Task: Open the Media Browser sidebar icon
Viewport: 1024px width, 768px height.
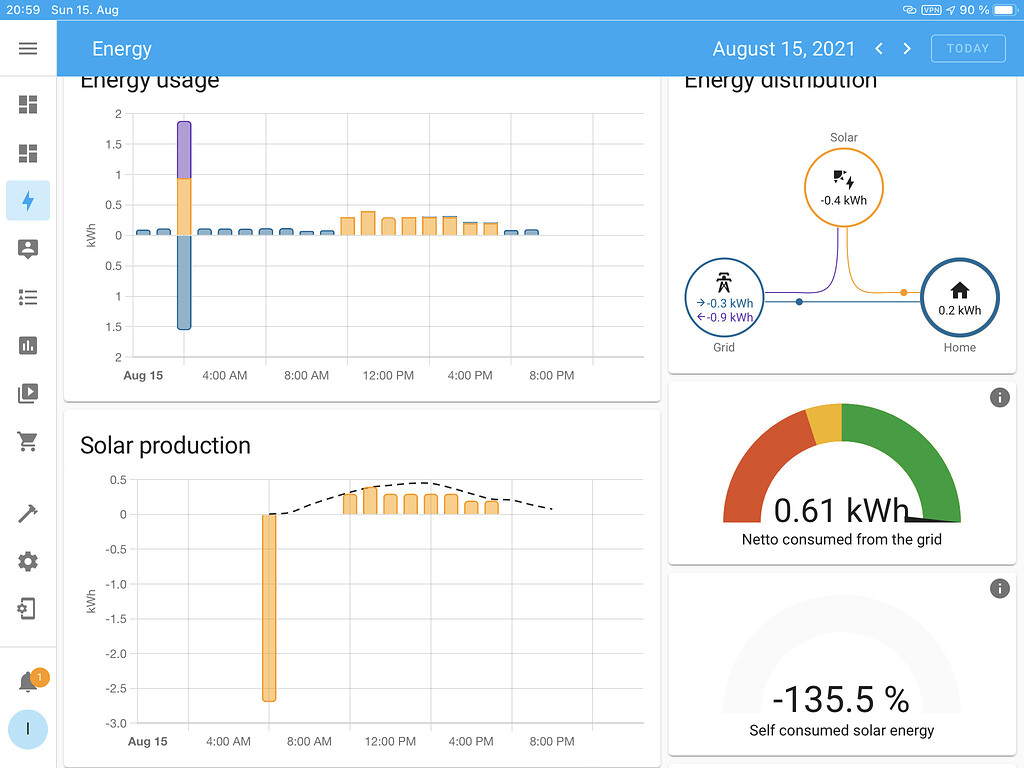Action: (x=27, y=393)
